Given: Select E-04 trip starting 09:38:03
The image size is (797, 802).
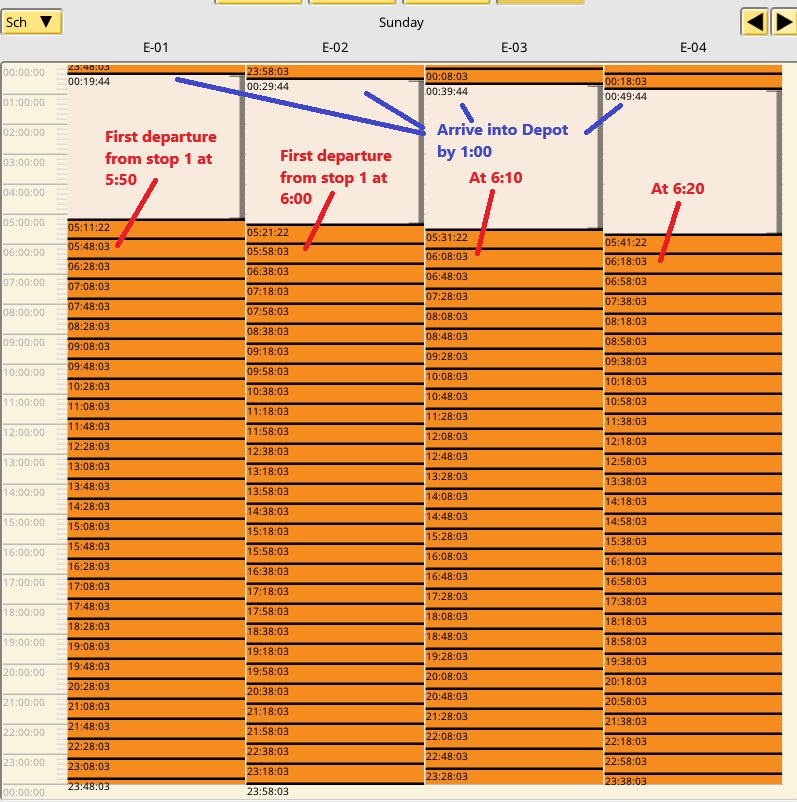Looking at the screenshot, I should coord(693,364).
